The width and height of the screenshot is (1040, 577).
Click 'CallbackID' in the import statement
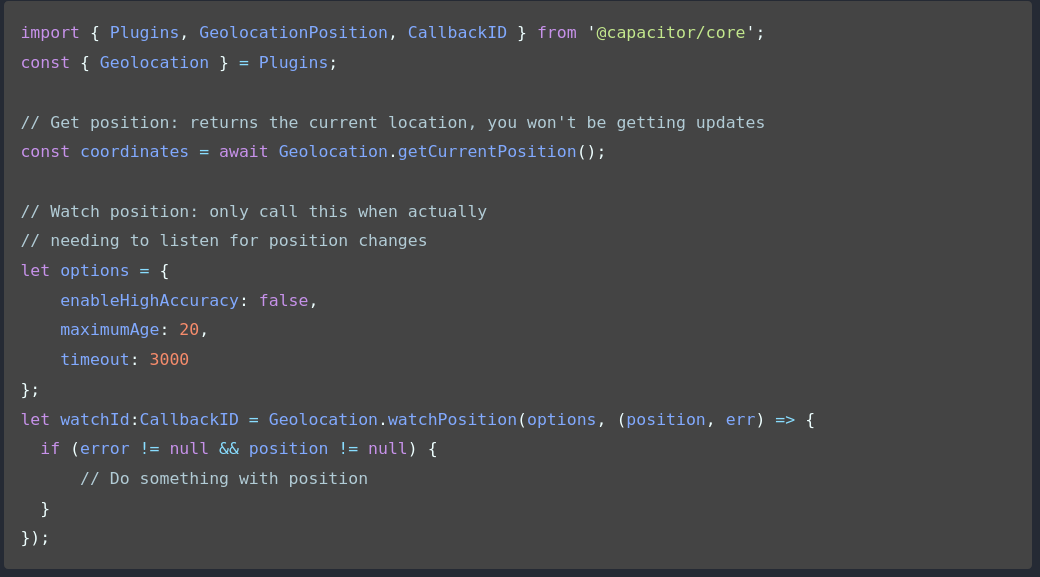coord(457,32)
